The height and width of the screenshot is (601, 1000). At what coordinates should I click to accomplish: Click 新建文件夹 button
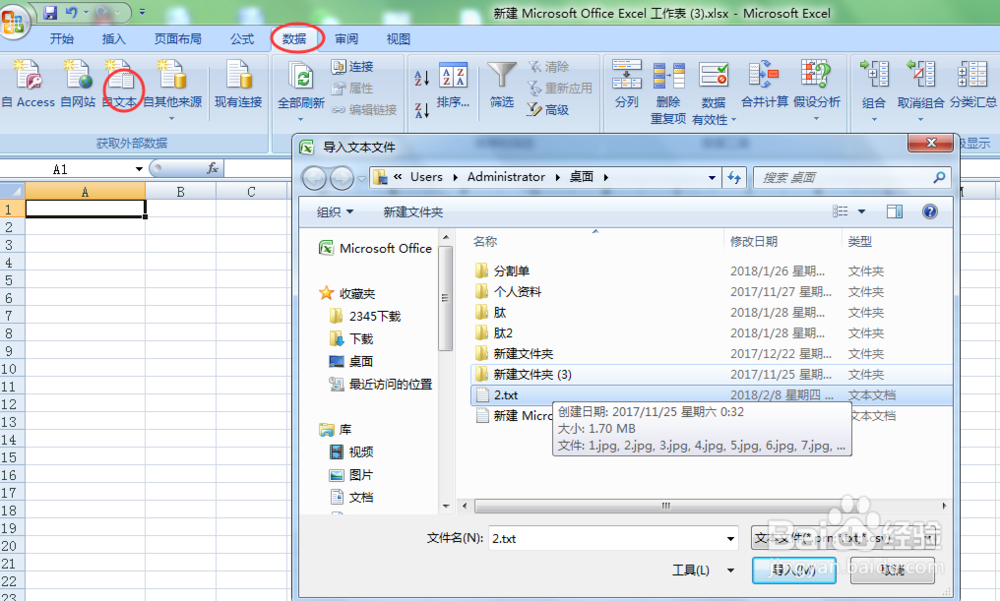click(413, 212)
